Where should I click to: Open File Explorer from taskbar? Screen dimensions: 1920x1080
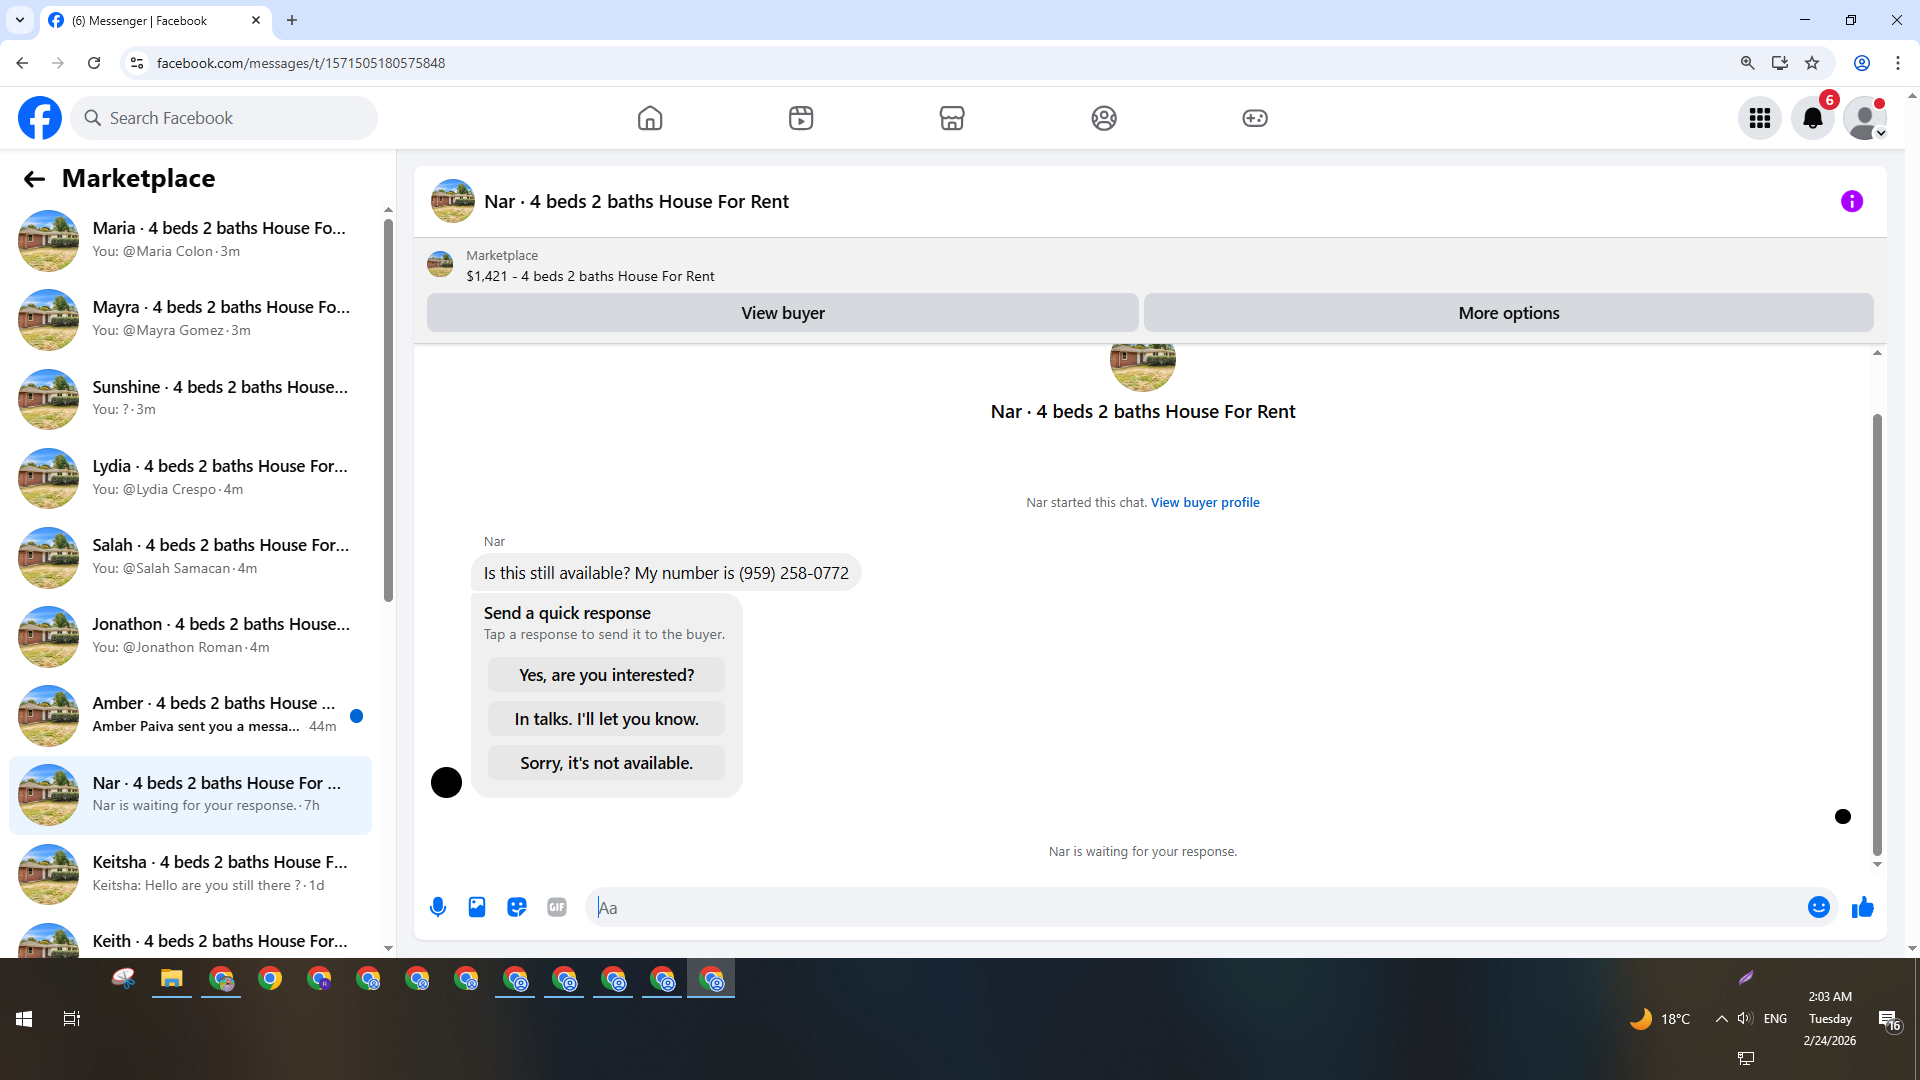pos(172,979)
